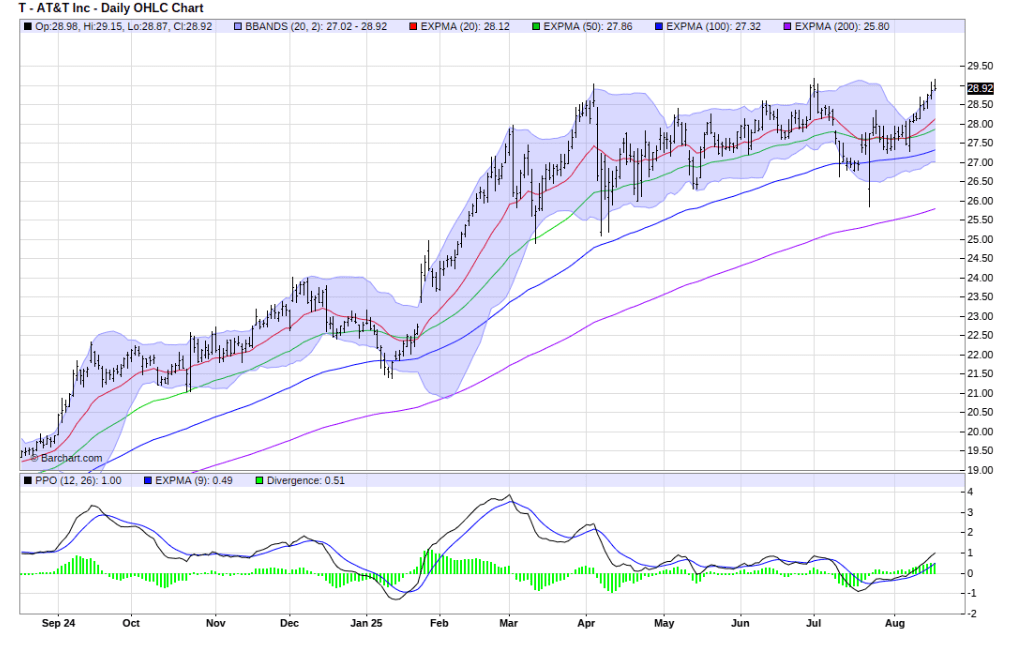Screen dimensions: 1017x659
Task: Click the 'Nov' date axis label
Action: [x=215, y=623]
